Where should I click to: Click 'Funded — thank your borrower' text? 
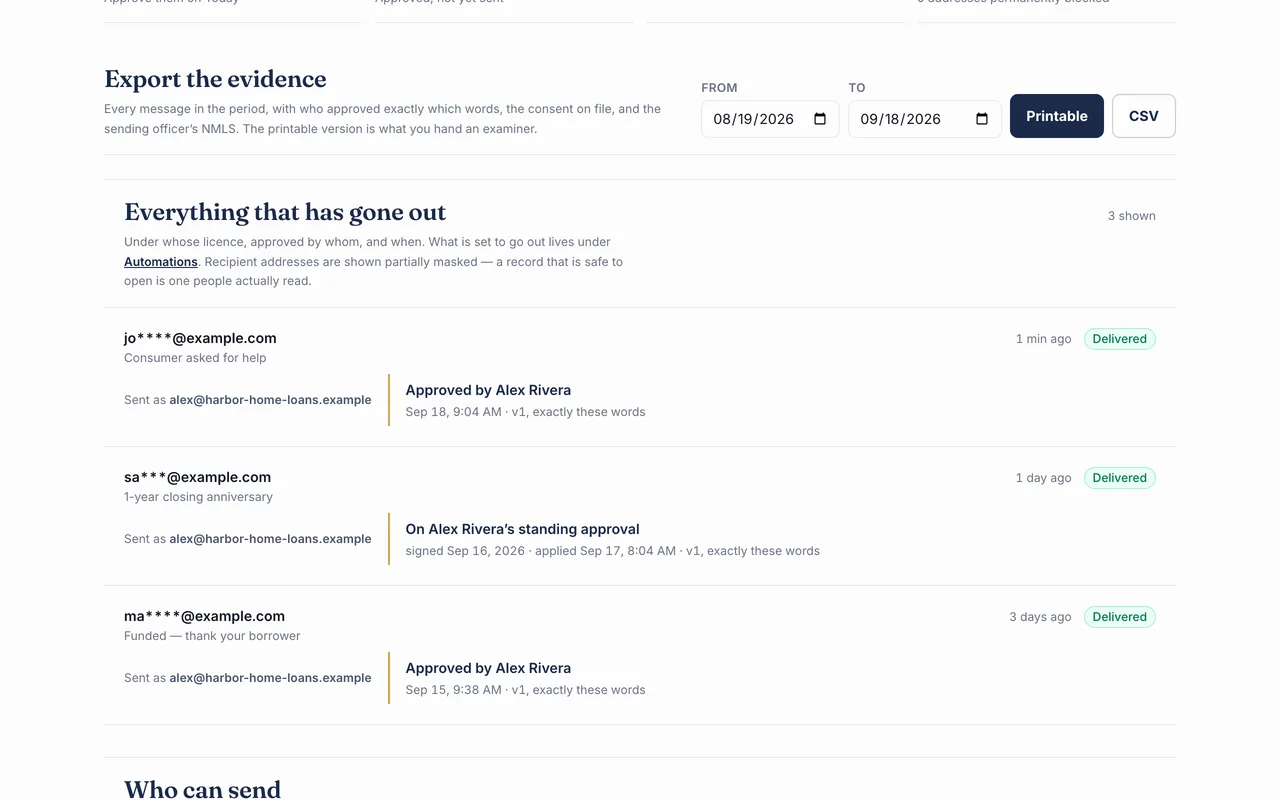pos(212,636)
